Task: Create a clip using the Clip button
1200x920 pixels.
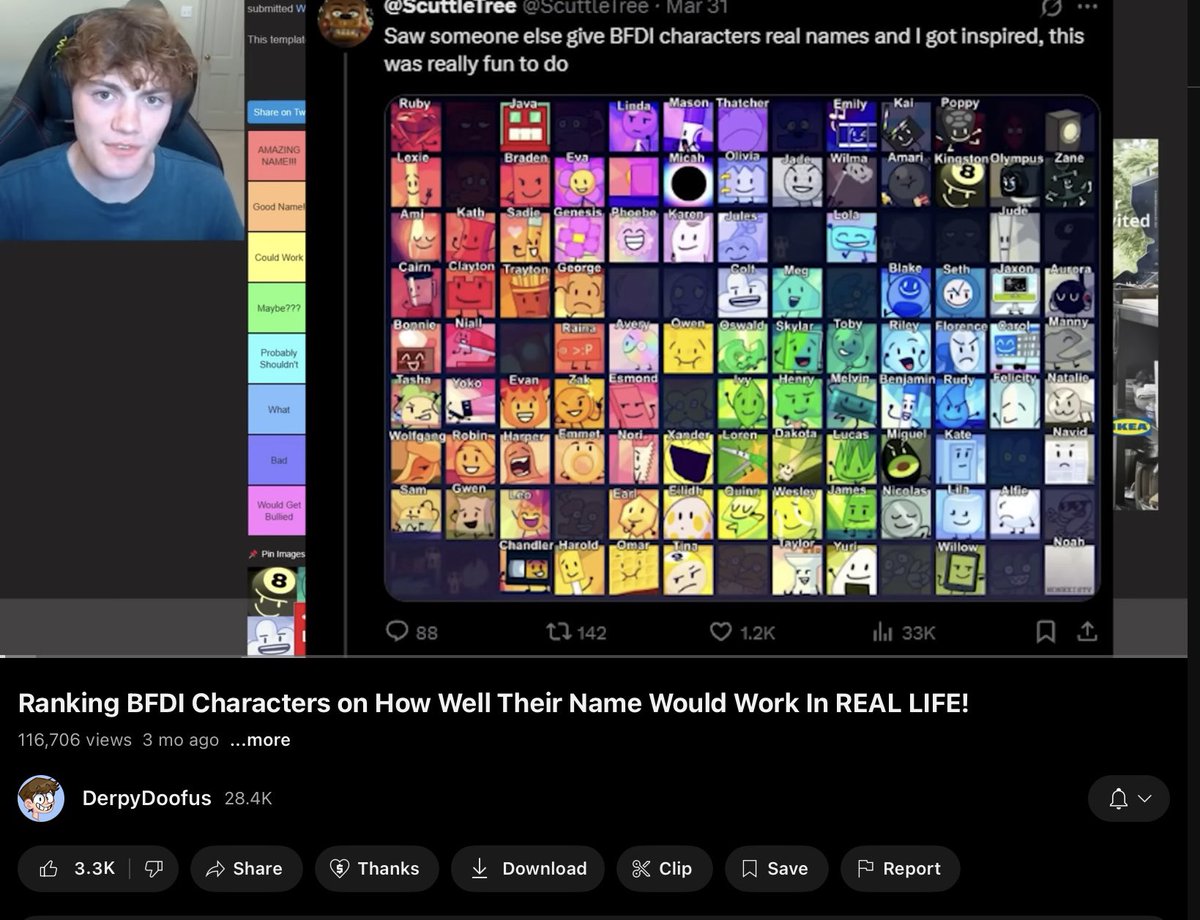Action: coord(662,868)
